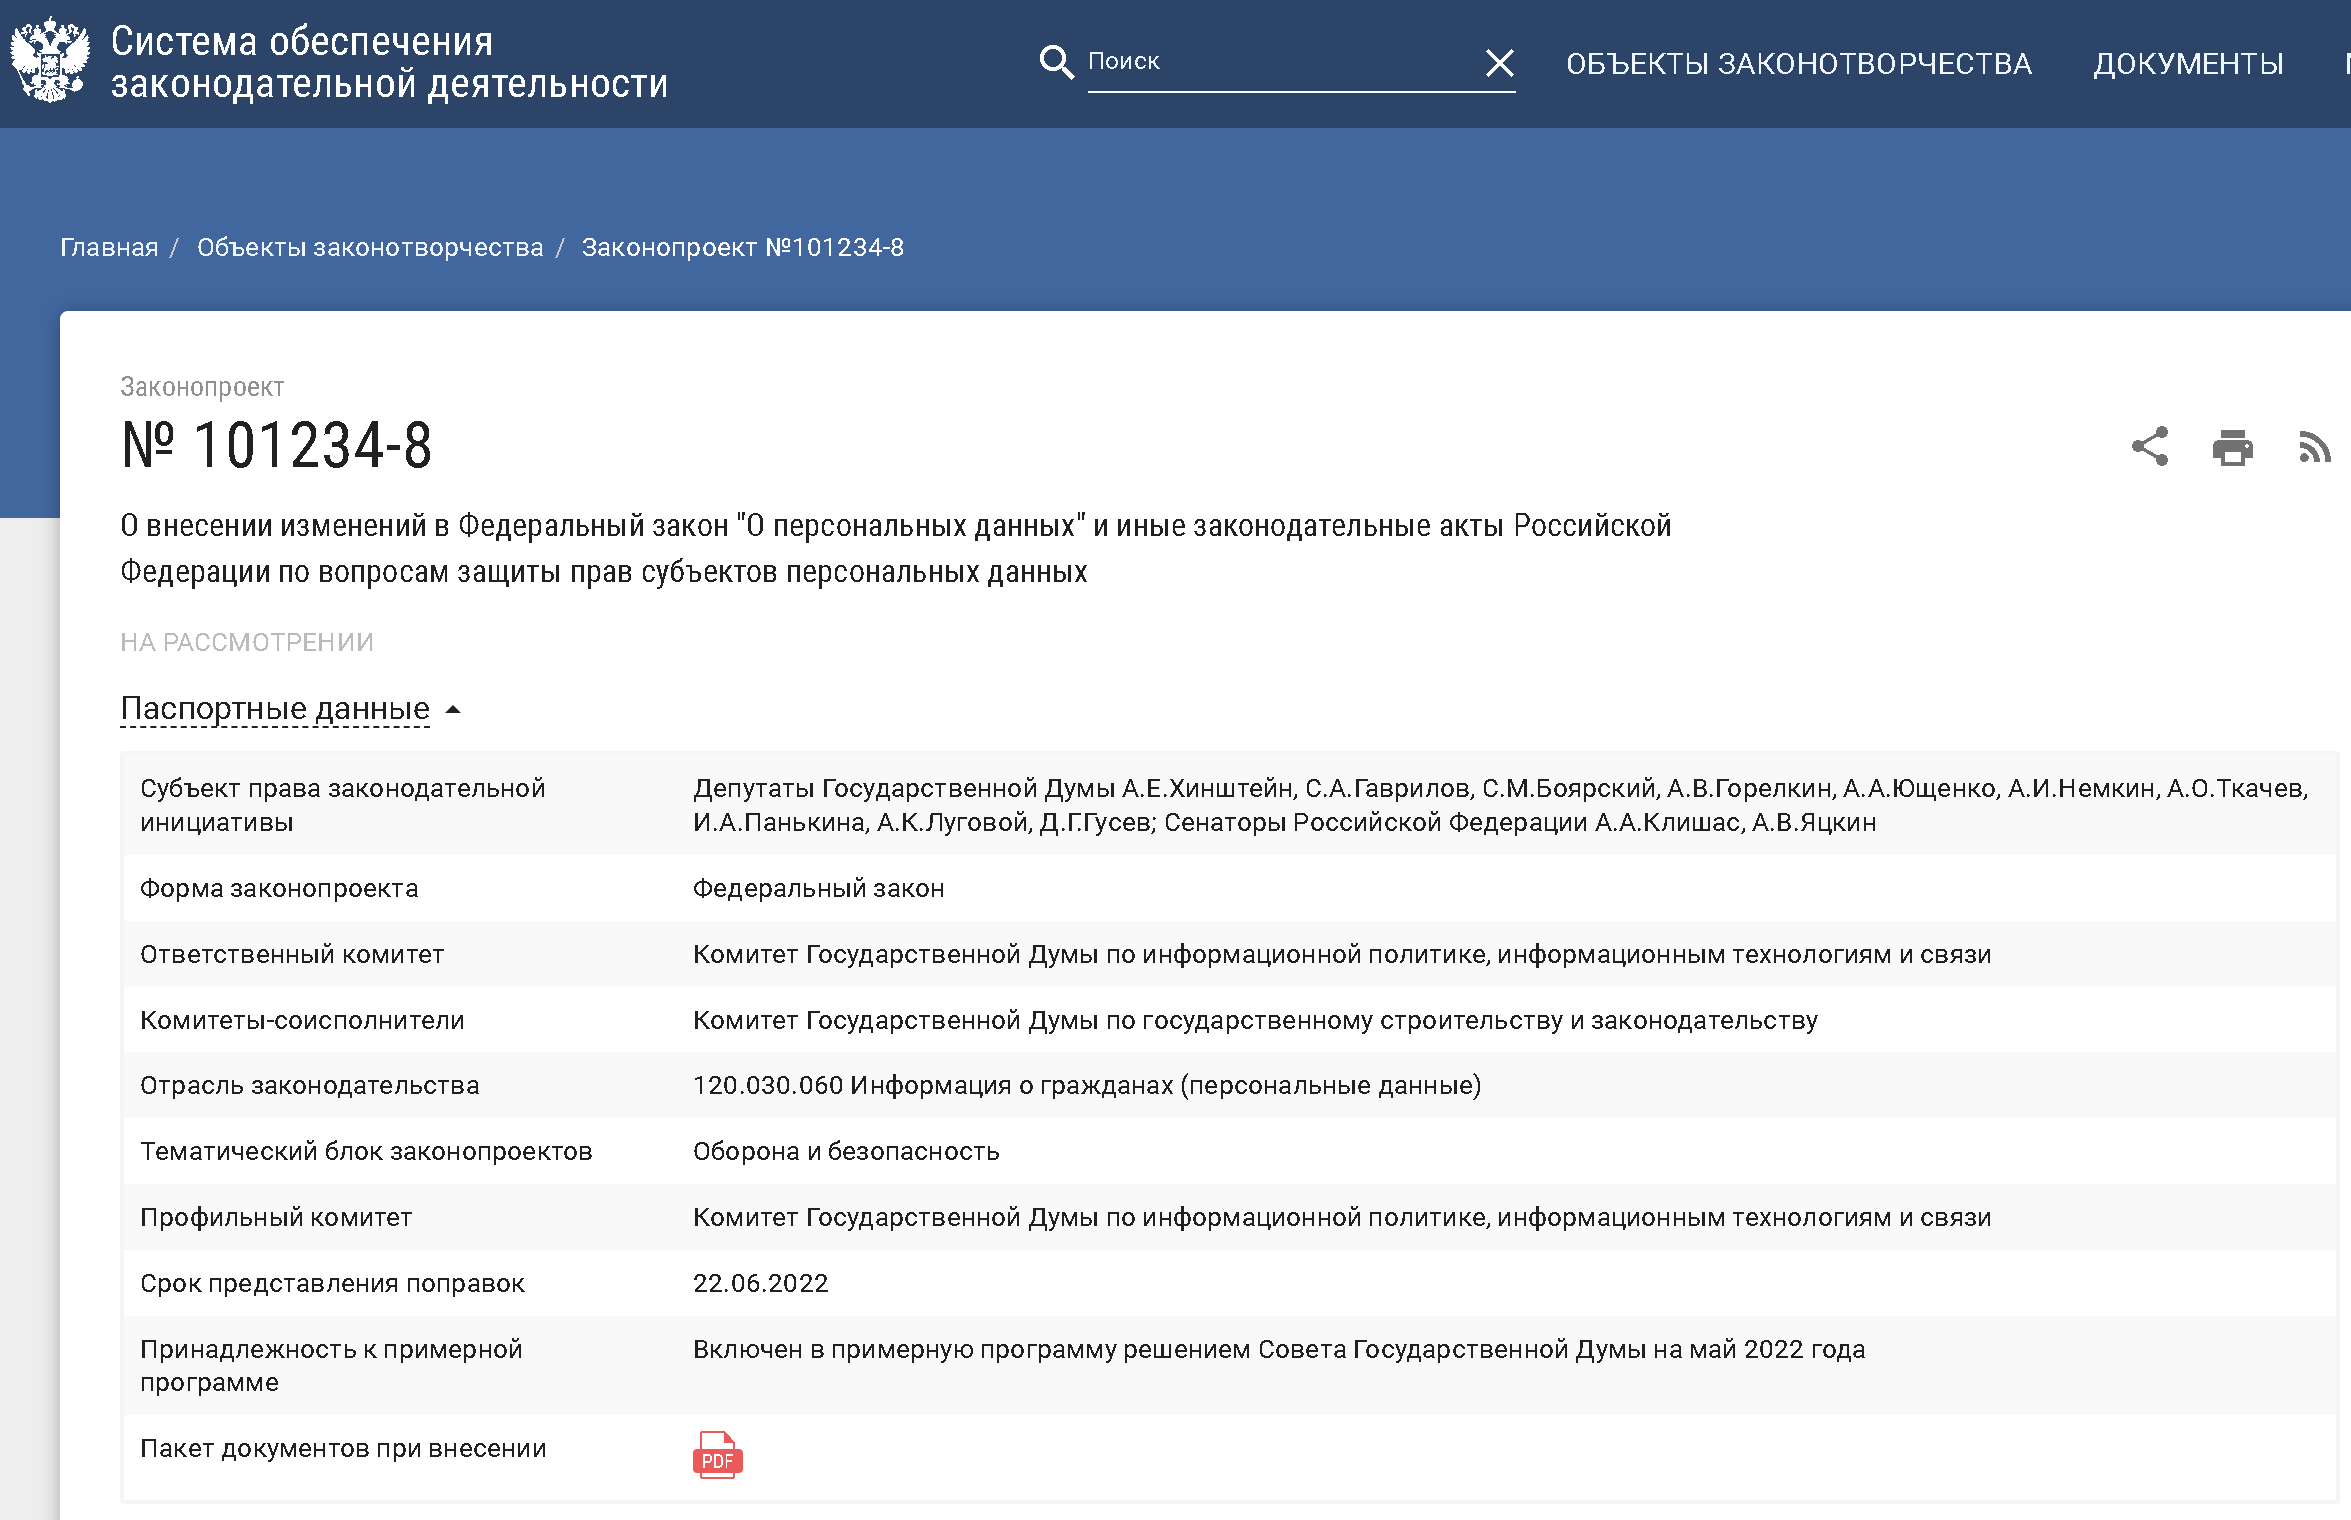Go to Главная breadcrumb link
2351x1520 pixels.
[x=109, y=247]
